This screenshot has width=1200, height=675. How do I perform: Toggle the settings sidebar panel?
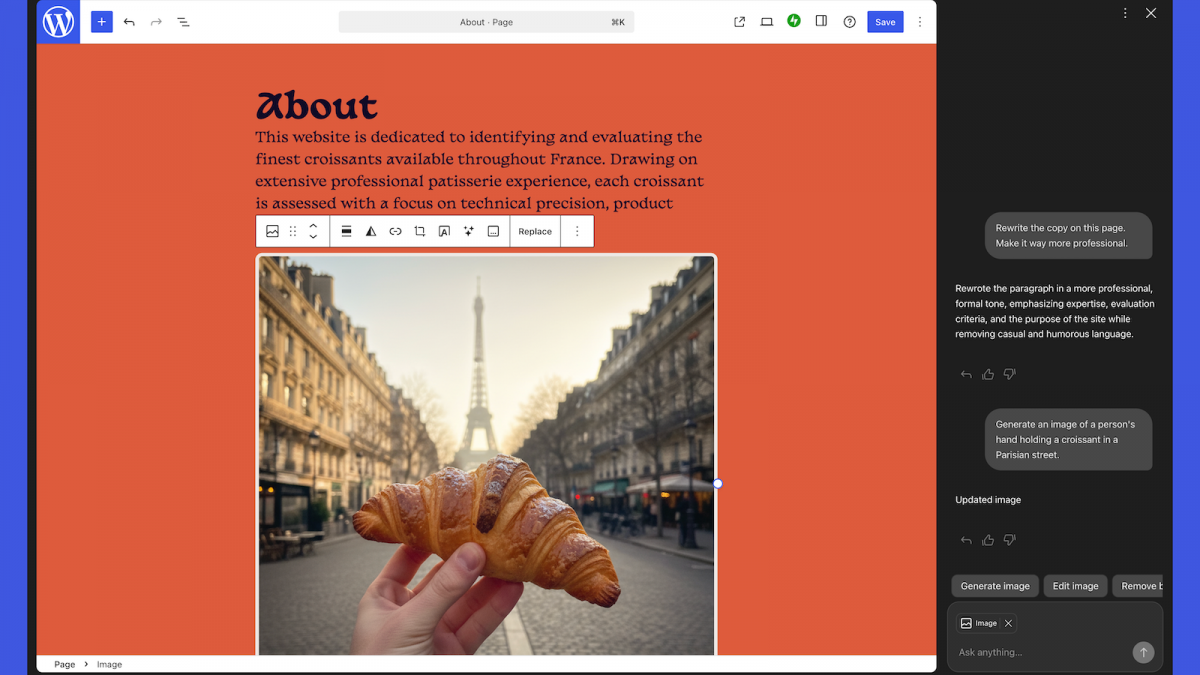tap(821, 22)
